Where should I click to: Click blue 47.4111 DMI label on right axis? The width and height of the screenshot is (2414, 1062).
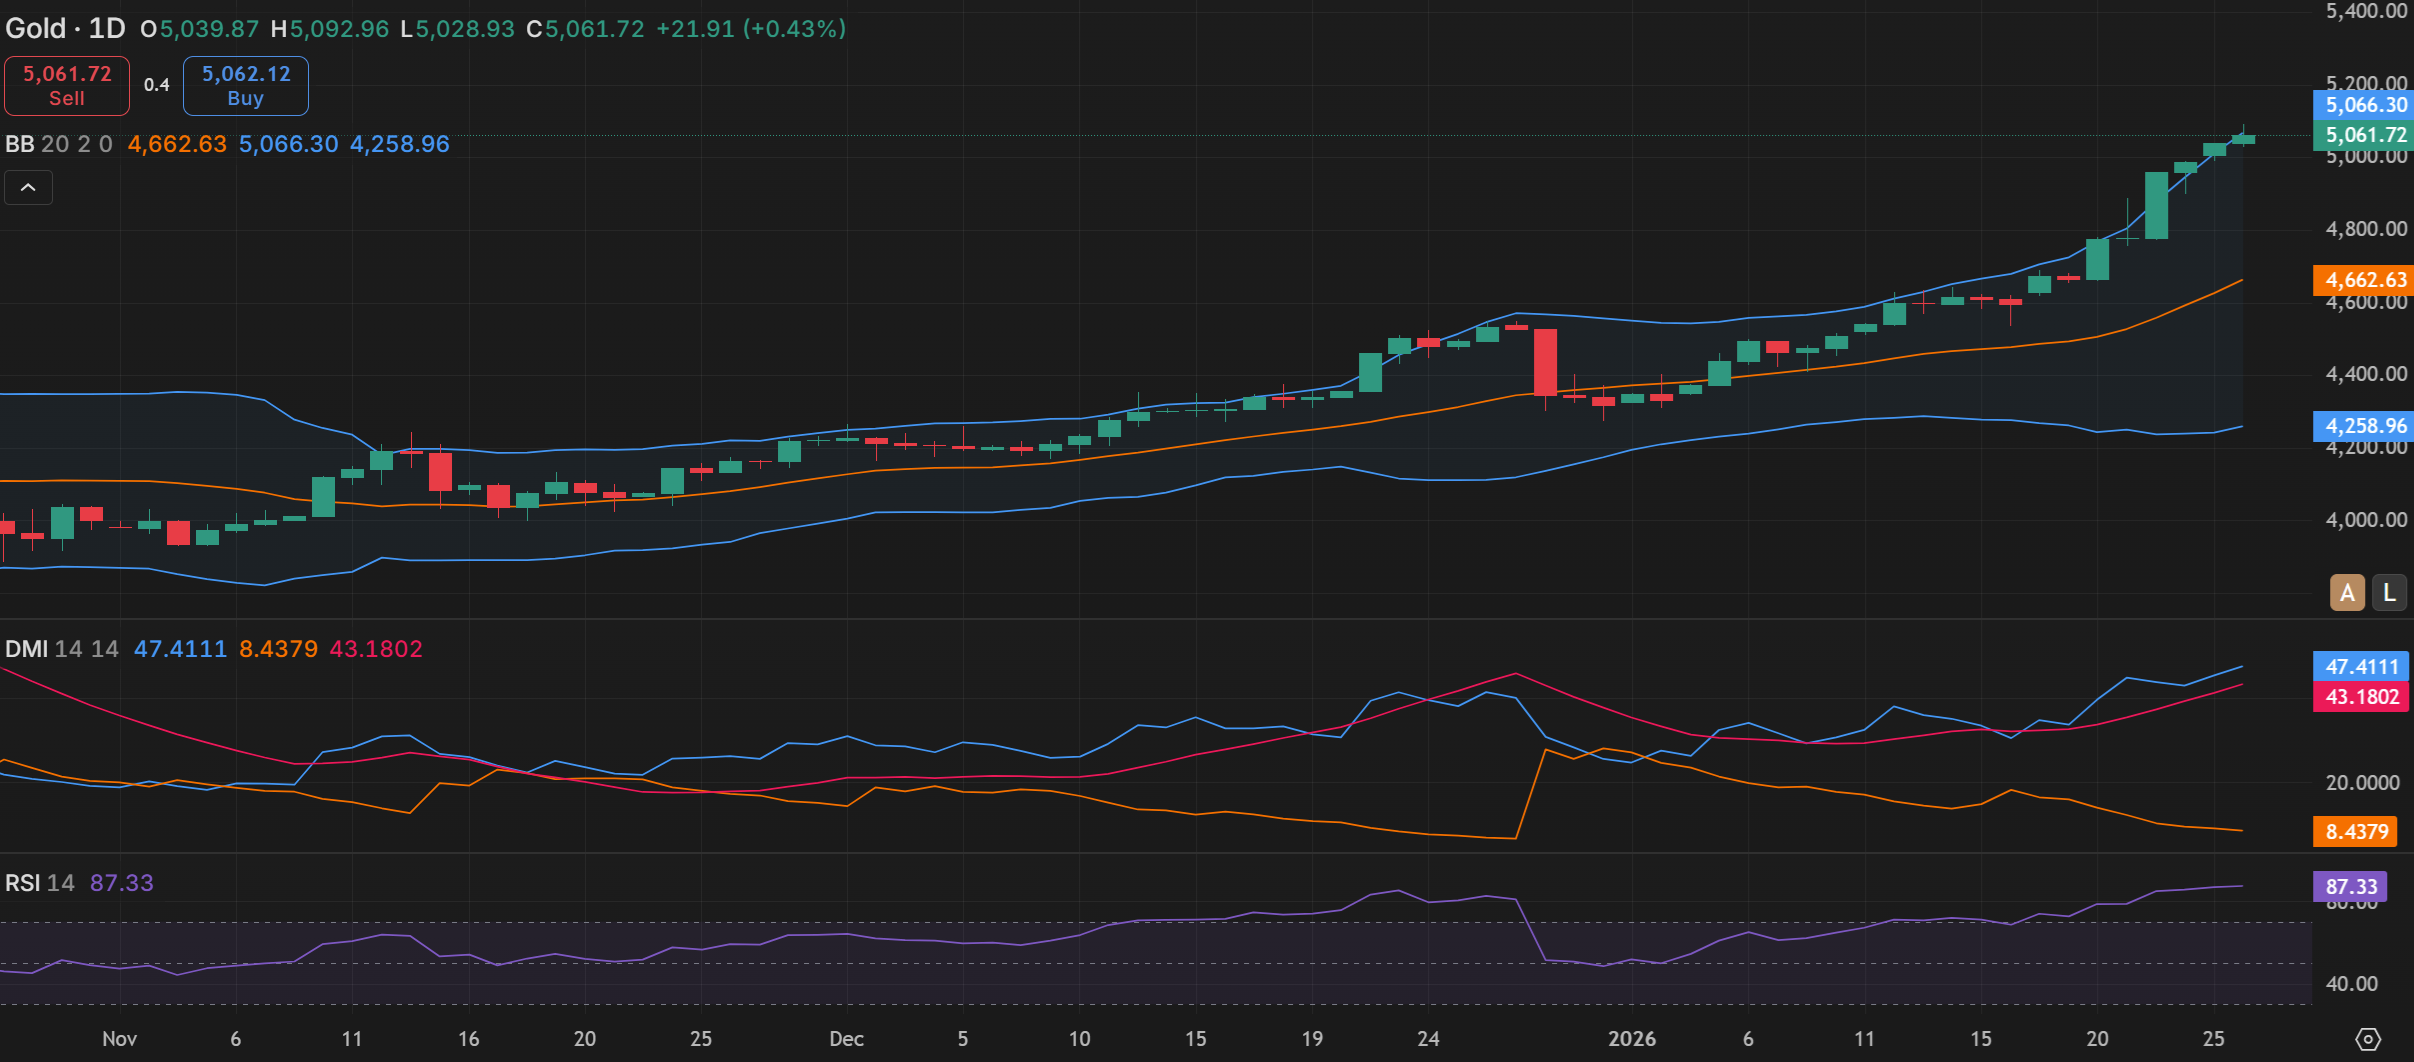tap(2360, 667)
